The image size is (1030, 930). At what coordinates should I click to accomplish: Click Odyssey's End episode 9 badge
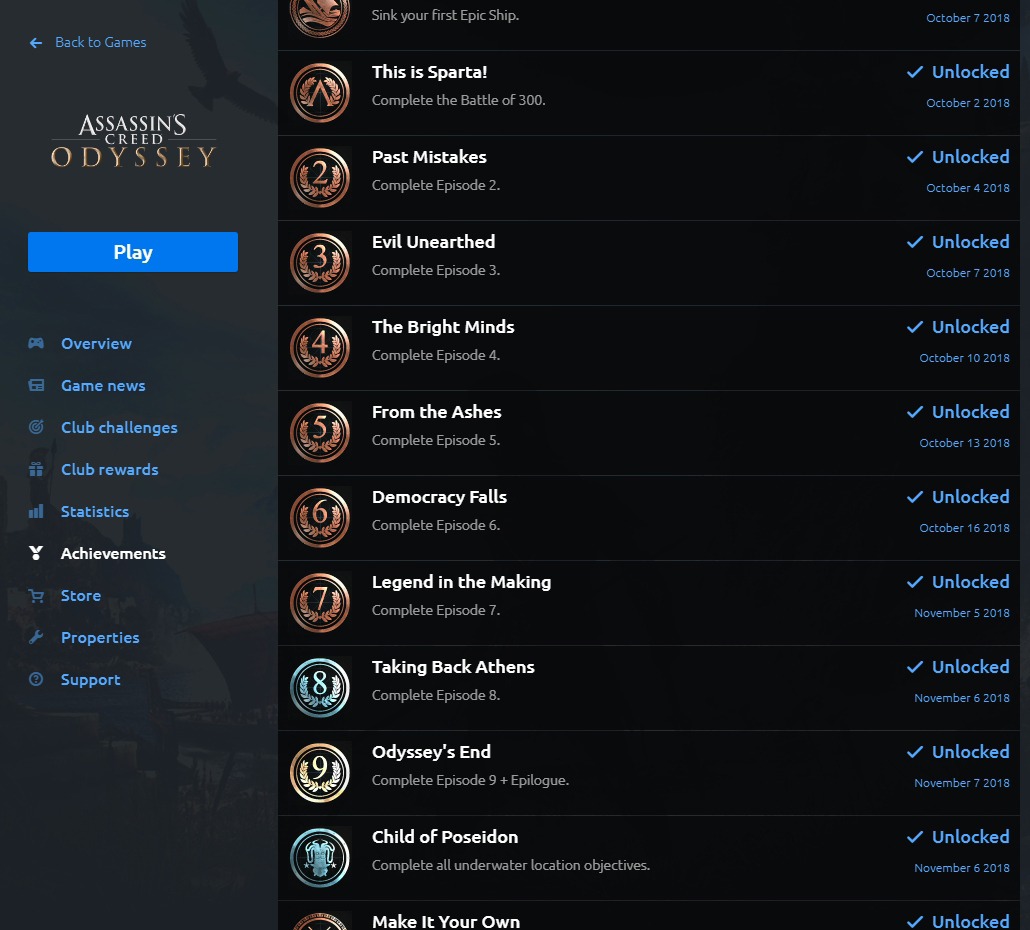[x=320, y=772]
